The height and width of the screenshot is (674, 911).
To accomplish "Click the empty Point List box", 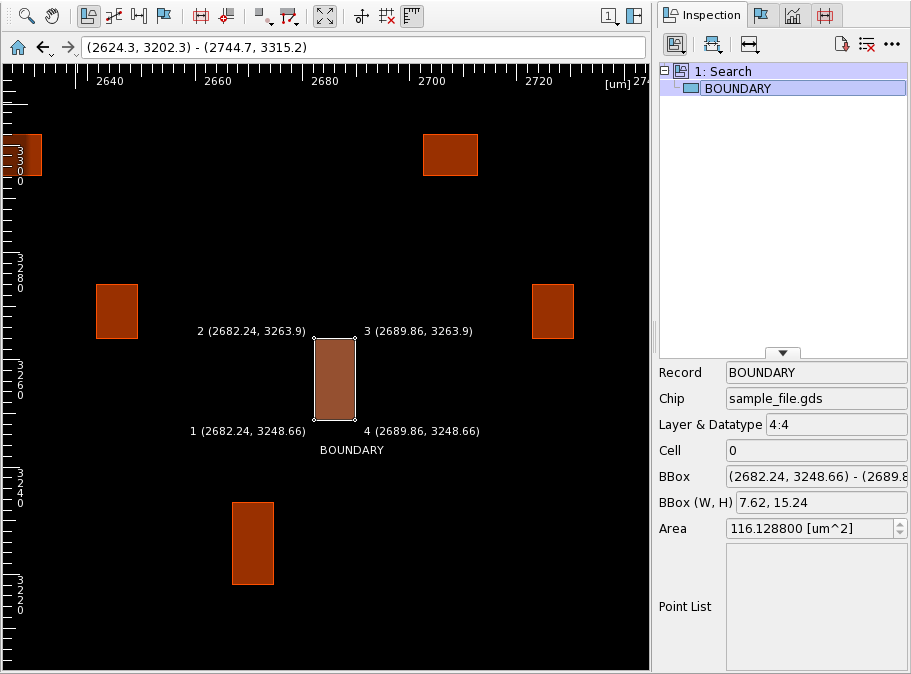I will coord(816,607).
